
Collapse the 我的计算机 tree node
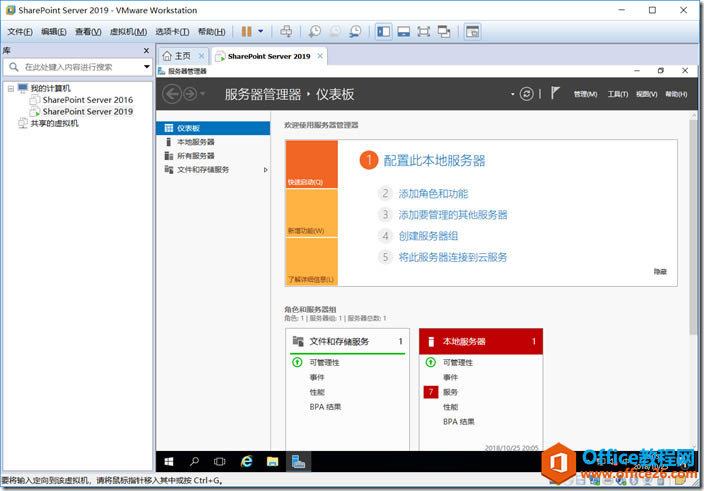tap(11, 88)
